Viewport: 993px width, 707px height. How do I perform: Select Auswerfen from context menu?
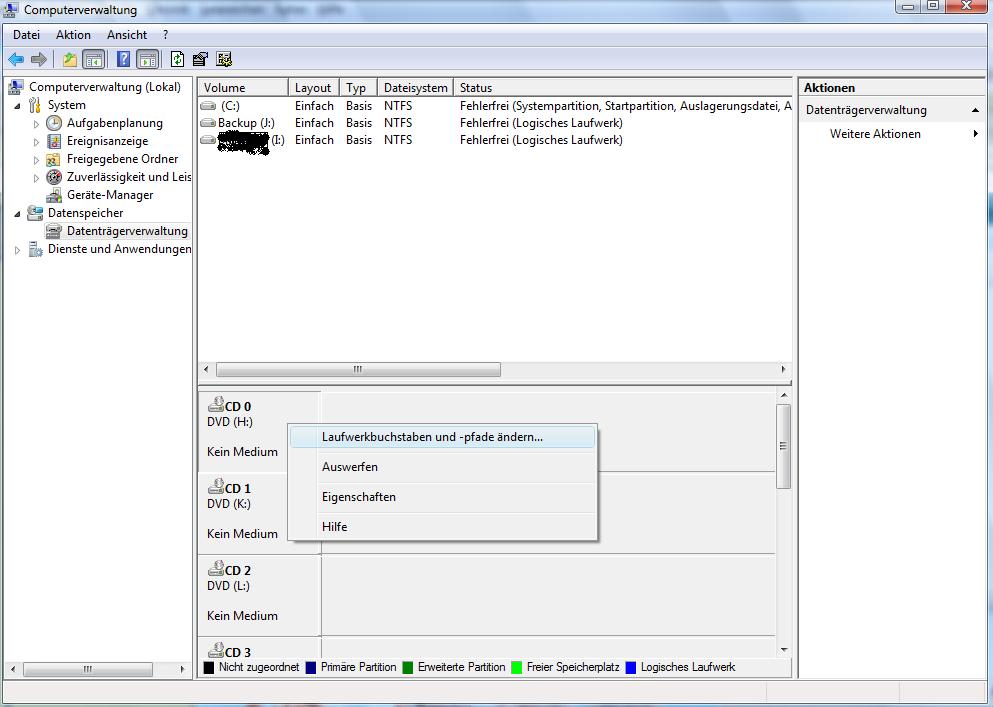pyautogui.click(x=350, y=467)
